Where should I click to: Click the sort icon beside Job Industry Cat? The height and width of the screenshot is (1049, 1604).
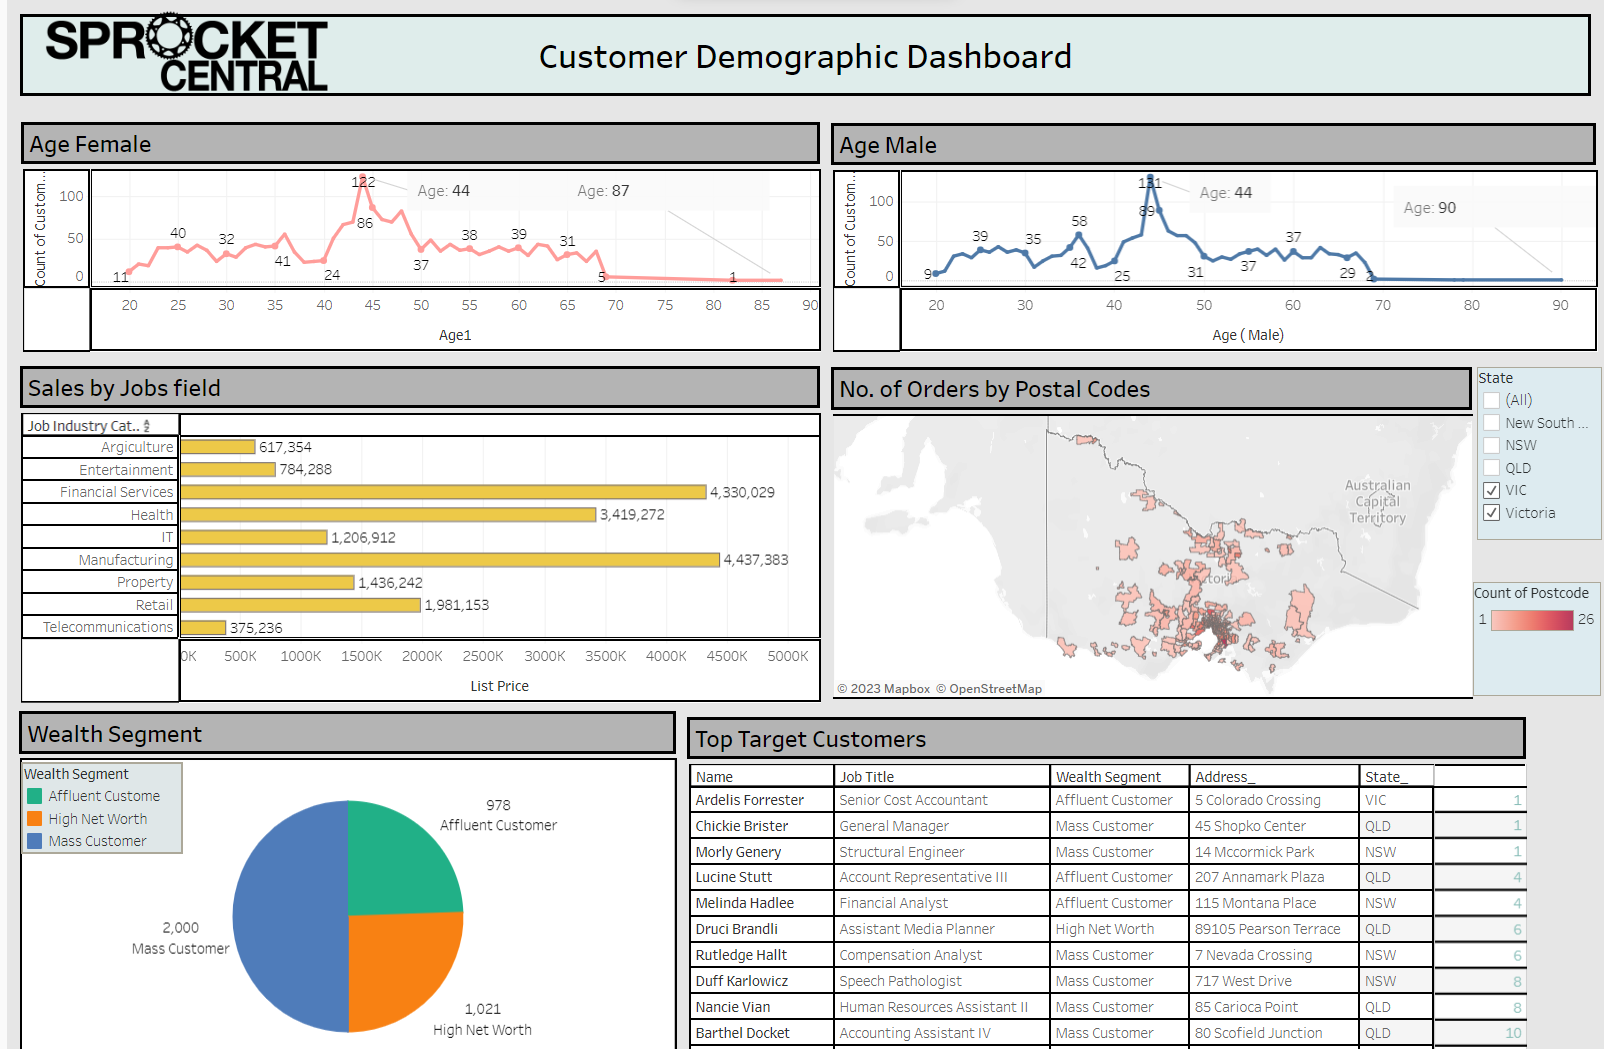147,426
